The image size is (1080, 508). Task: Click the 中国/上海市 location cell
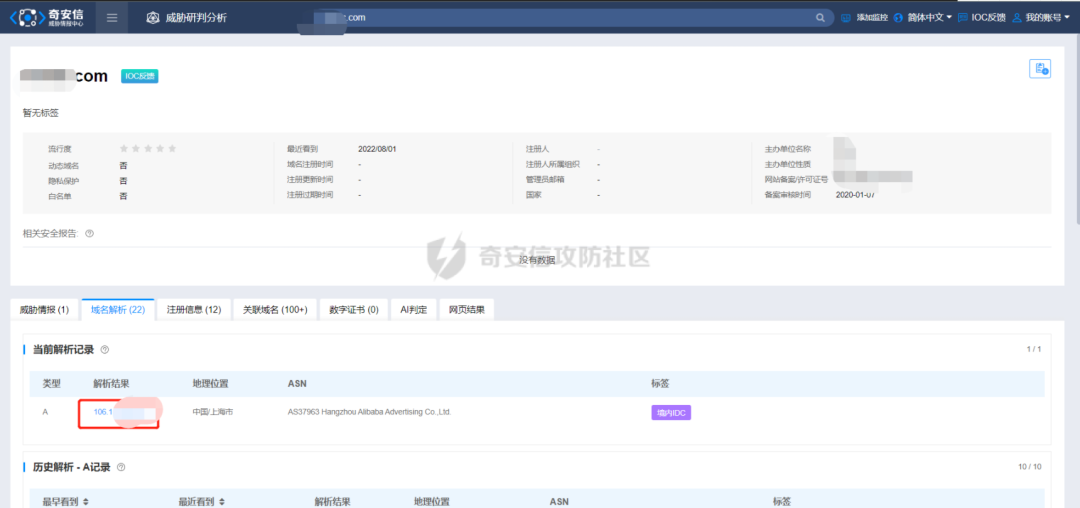click(x=213, y=412)
